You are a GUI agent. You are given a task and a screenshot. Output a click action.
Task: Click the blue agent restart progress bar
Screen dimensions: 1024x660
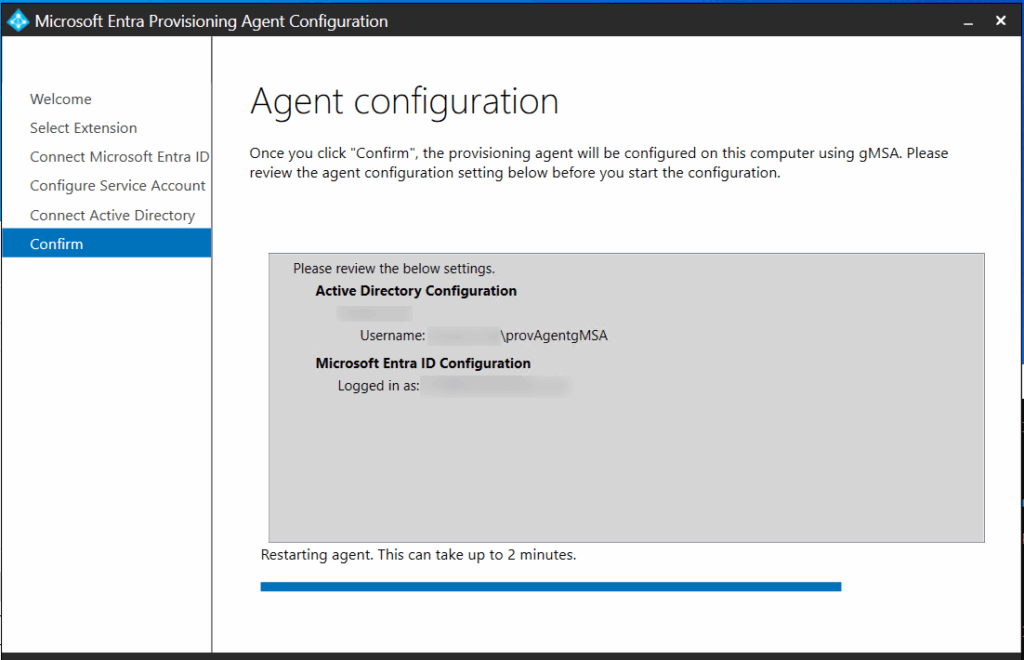point(550,587)
